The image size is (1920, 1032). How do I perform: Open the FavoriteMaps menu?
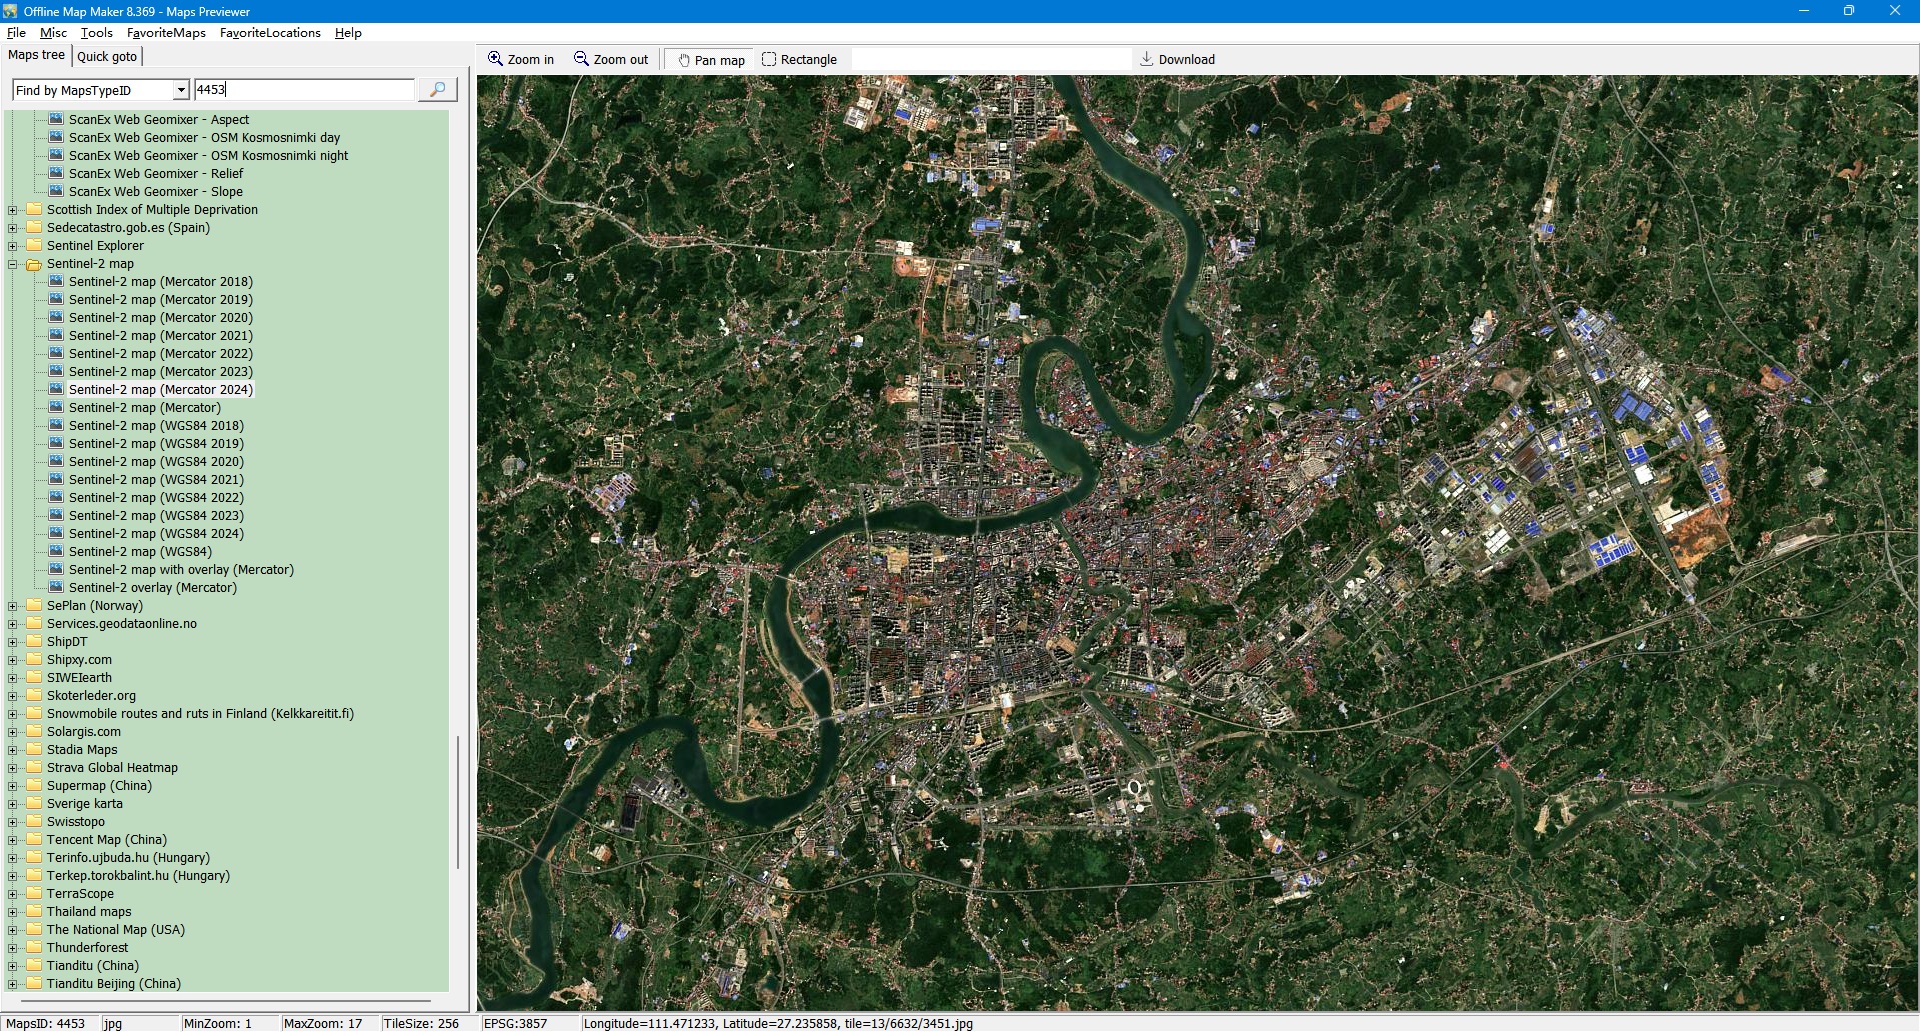(166, 33)
